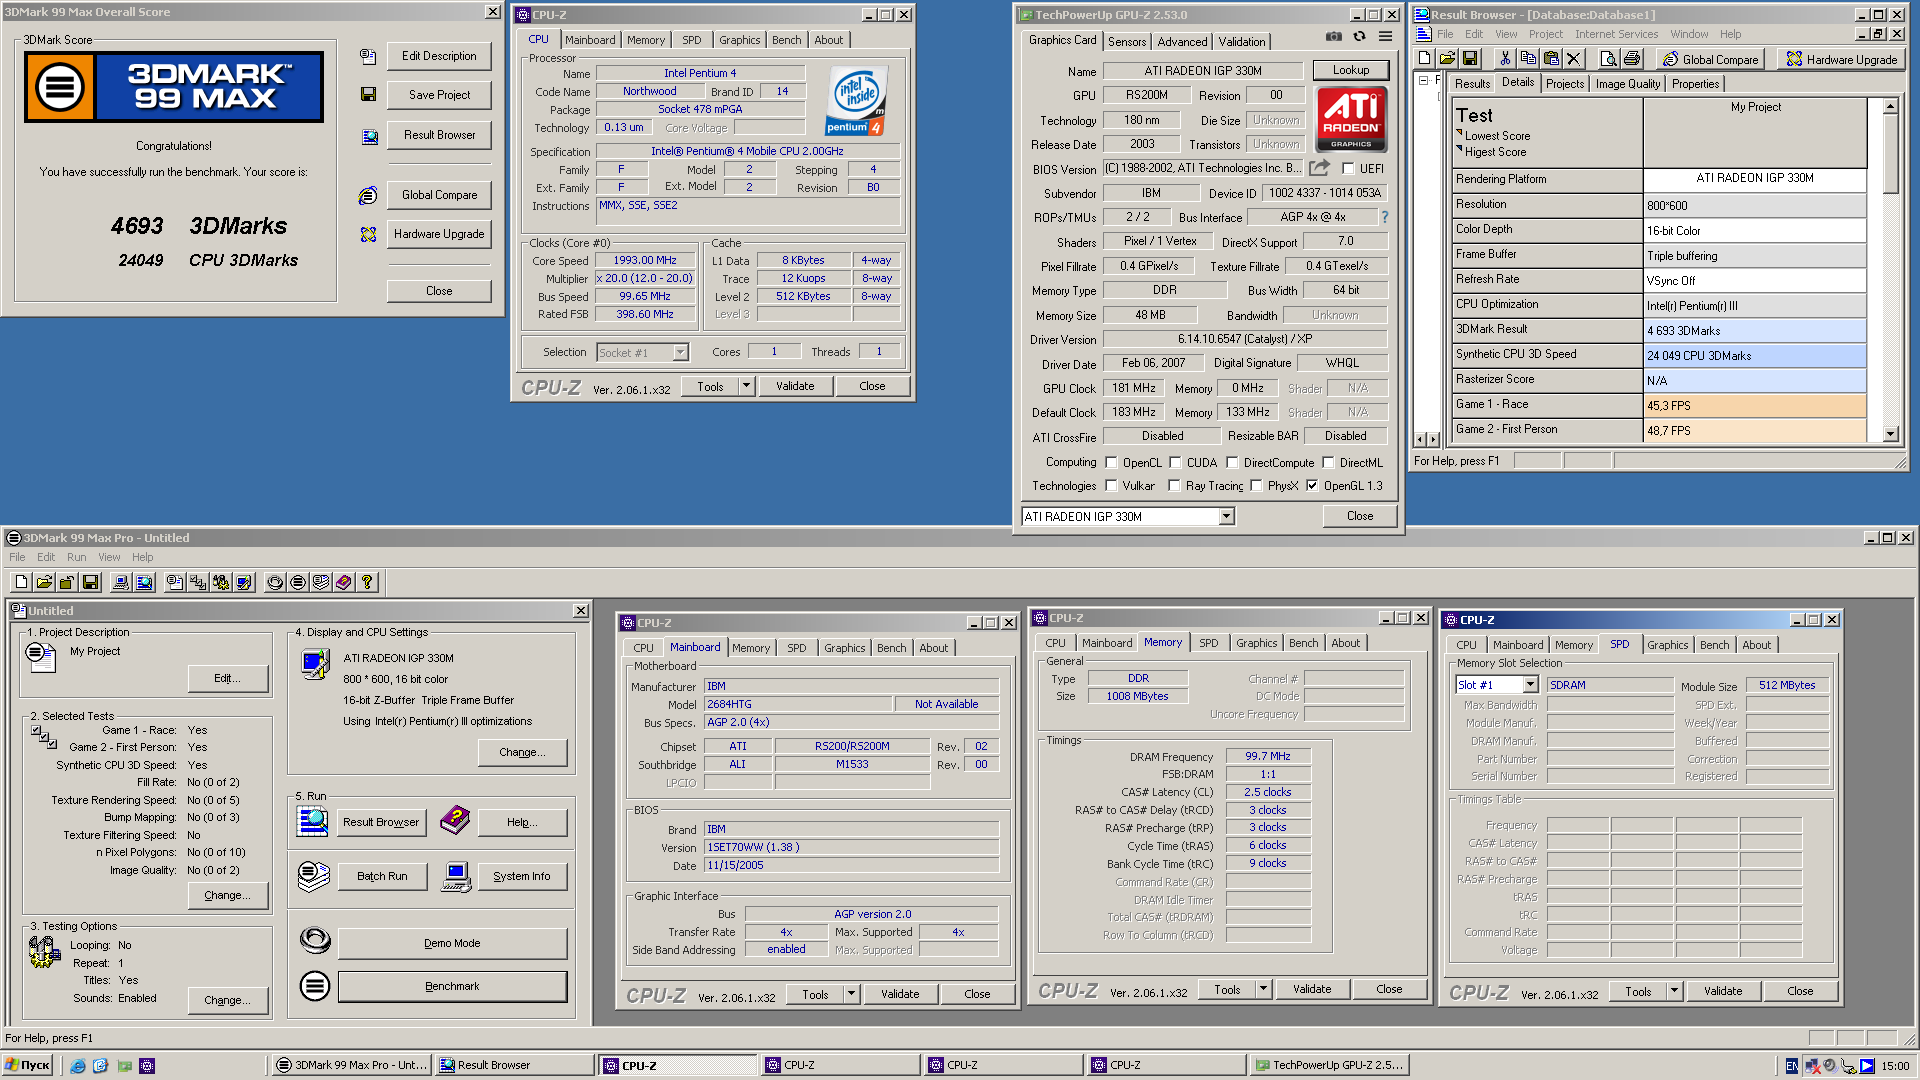Click display settings monitor icon in 3DMark toolbar

(244, 582)
